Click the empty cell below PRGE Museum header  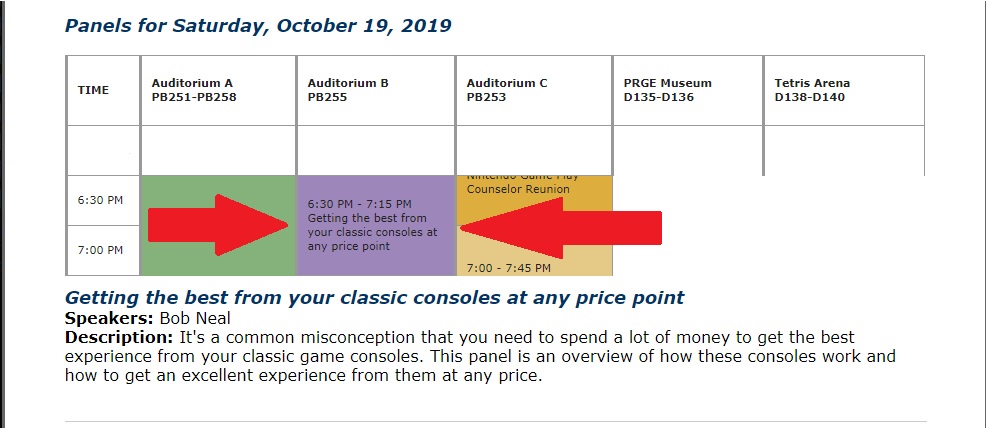[687, 150]
